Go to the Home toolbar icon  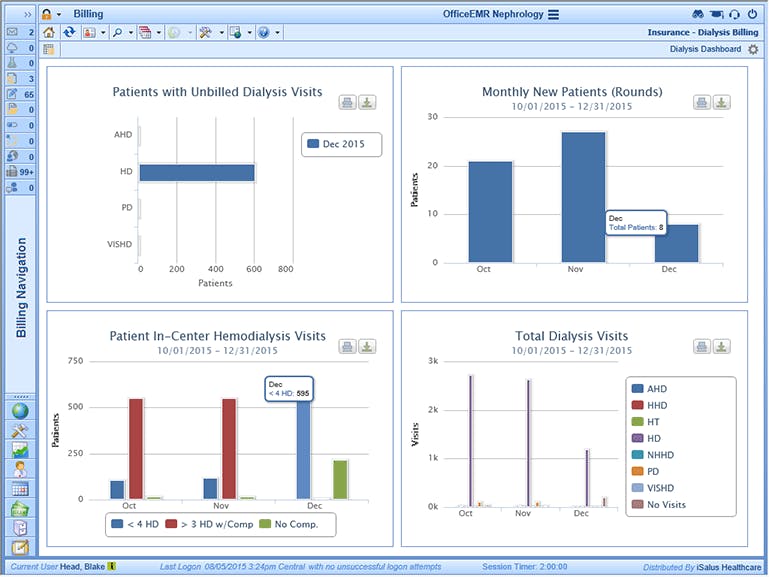point(49,32)
